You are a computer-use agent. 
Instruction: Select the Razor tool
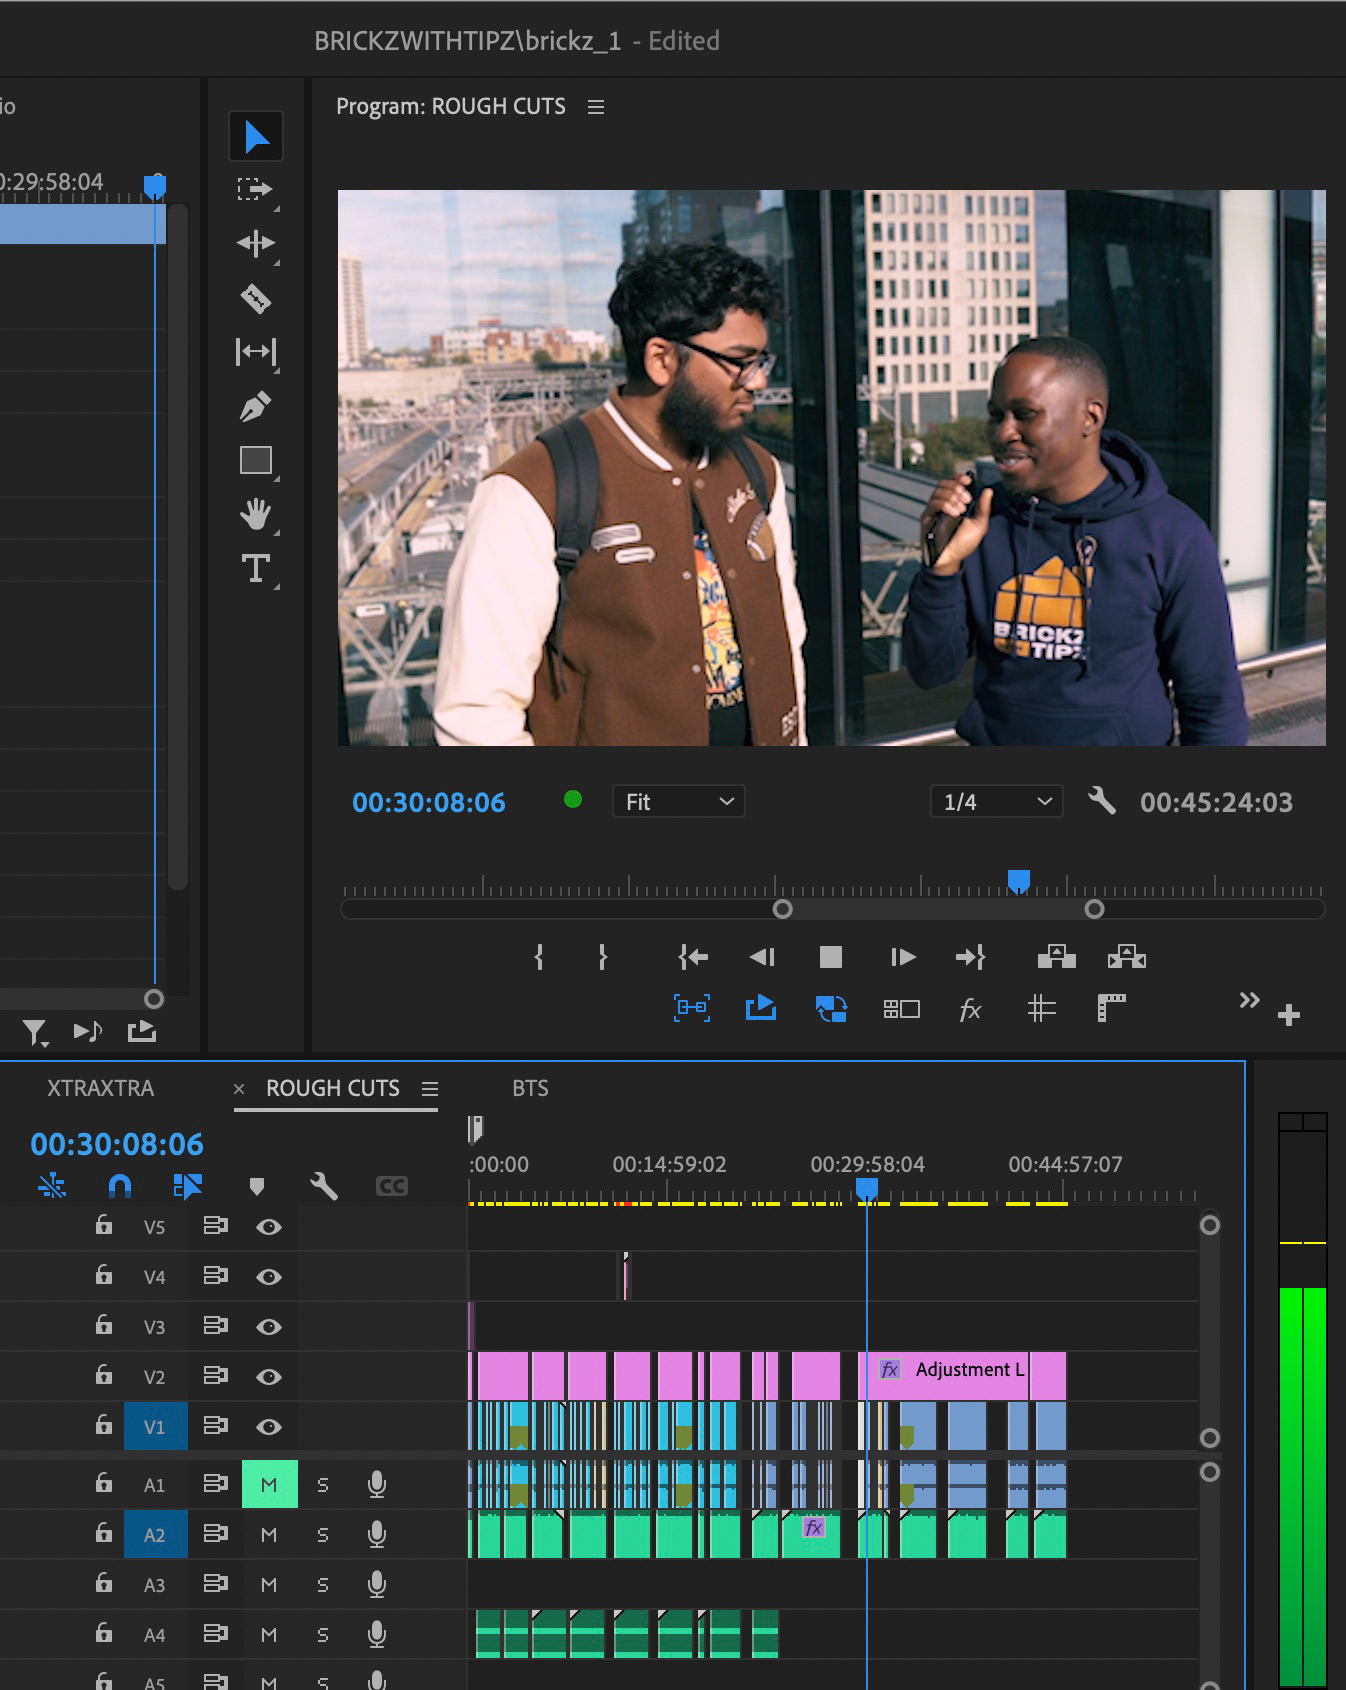[x=255, y=298]
